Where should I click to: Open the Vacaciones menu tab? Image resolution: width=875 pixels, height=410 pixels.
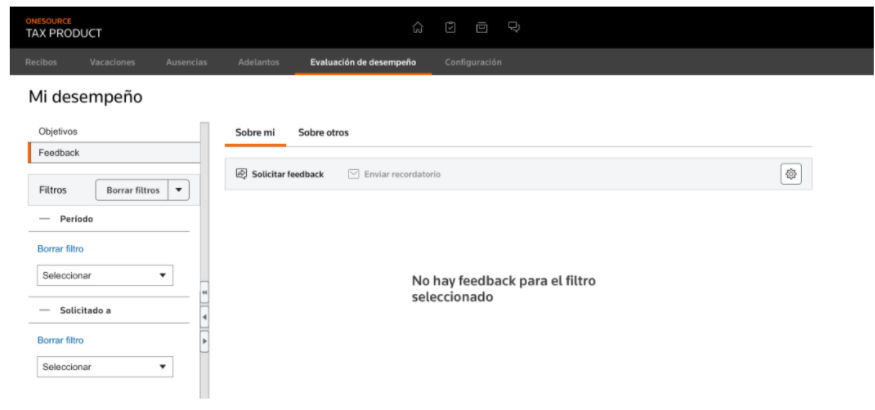tap(112, 62)
